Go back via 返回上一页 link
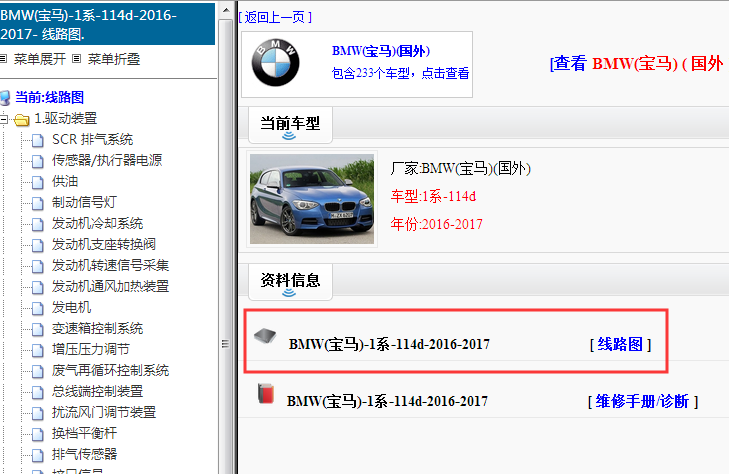This screenshot has width=729, height=474. 275,17
